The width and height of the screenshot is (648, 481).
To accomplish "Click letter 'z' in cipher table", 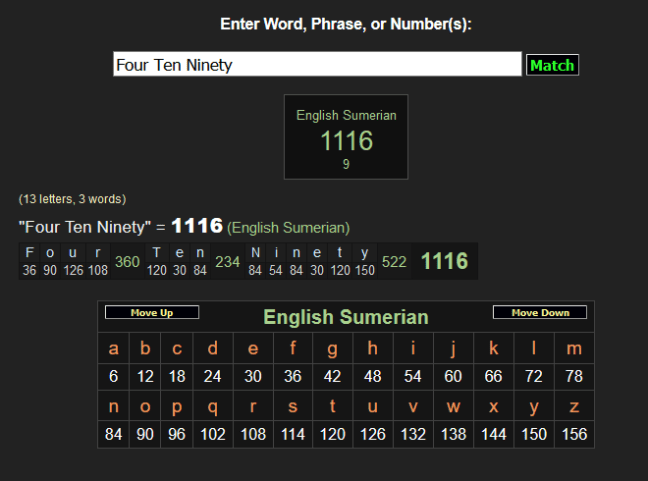I will [574, 407].
